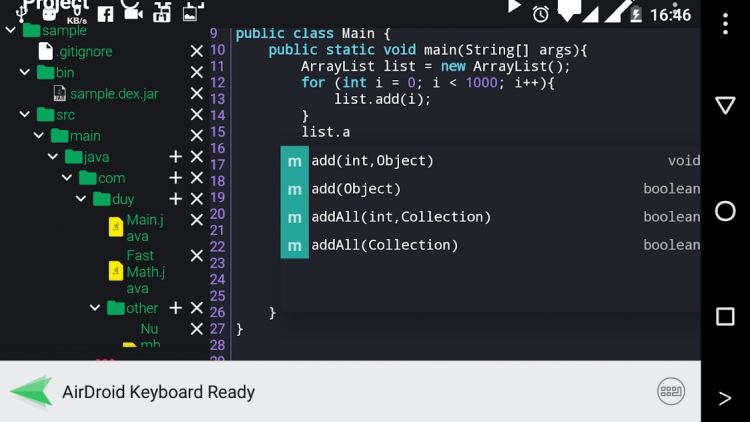
Task: Click the plus icon next to java folder
Action: [176, 157]
